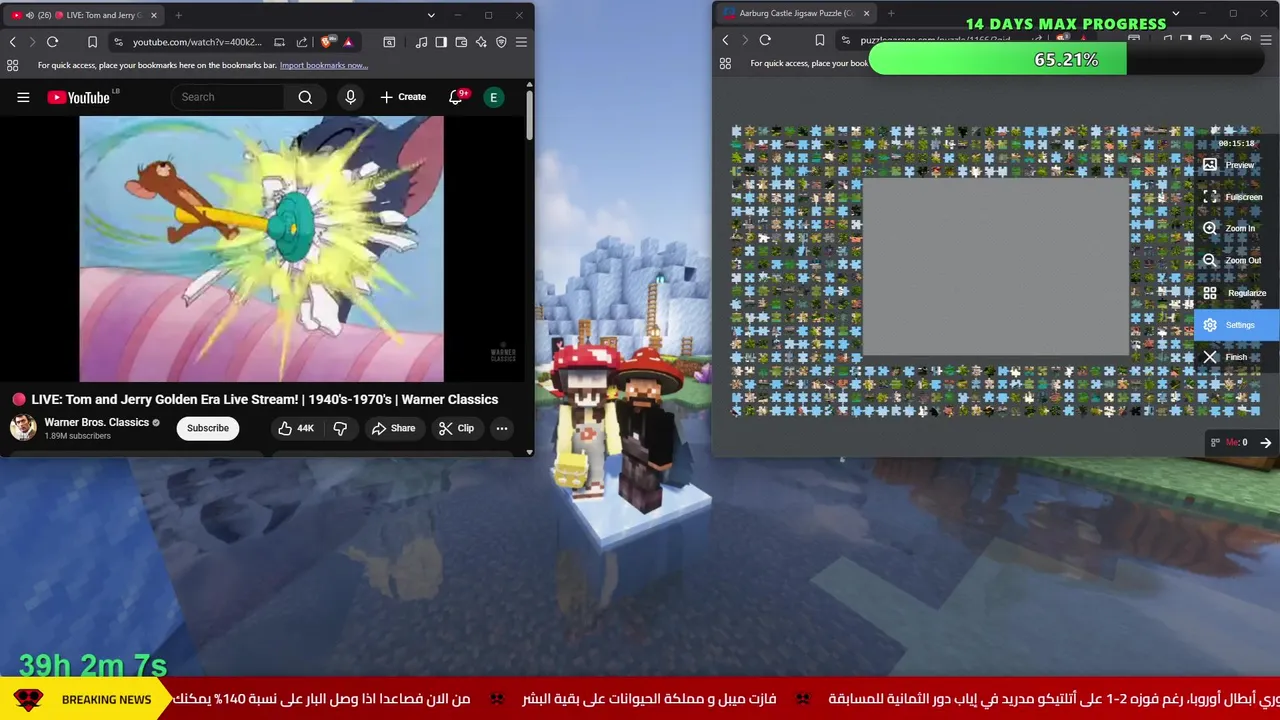Screen dimensions: 1280x720
Task: Open YouTube notifications bell
Action: coord(456,97)
